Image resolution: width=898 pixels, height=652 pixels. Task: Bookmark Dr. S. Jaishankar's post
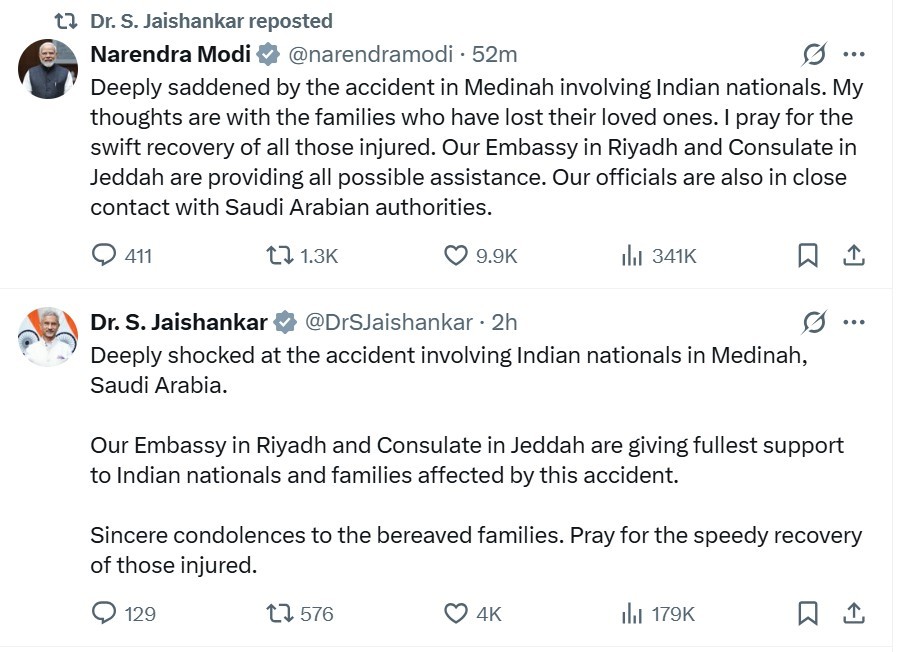pyautogui.click(x=808, y=612)
